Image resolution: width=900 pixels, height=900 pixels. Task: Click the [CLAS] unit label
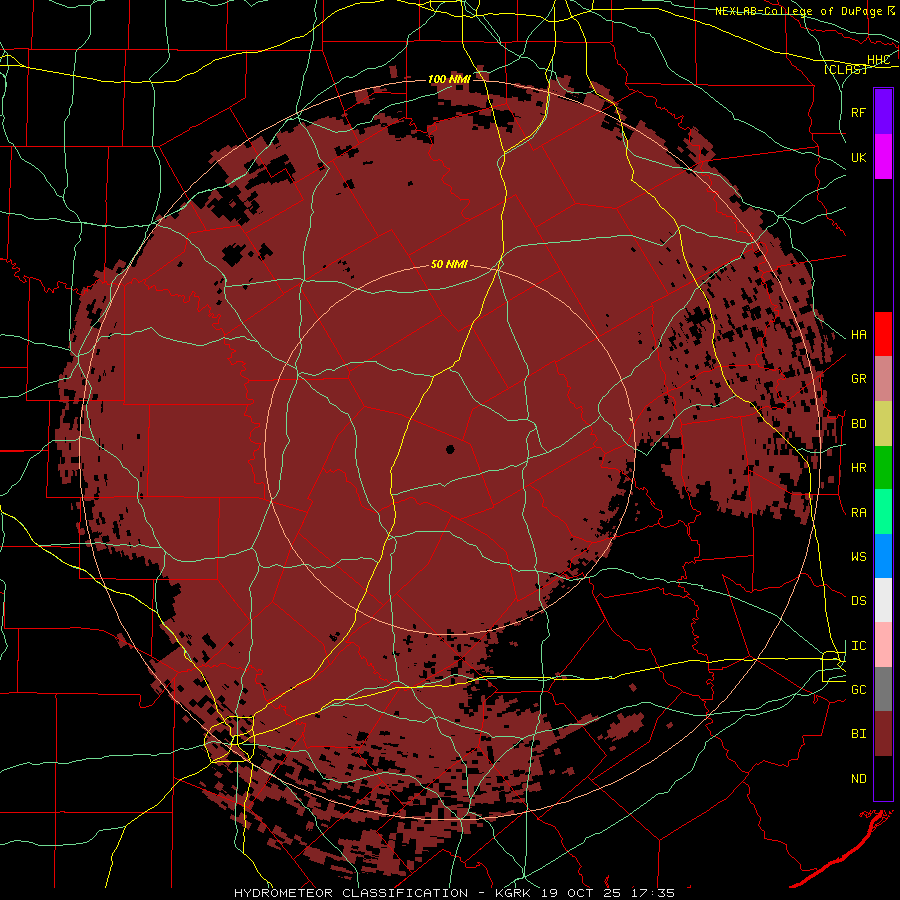[x=845, y=69]
